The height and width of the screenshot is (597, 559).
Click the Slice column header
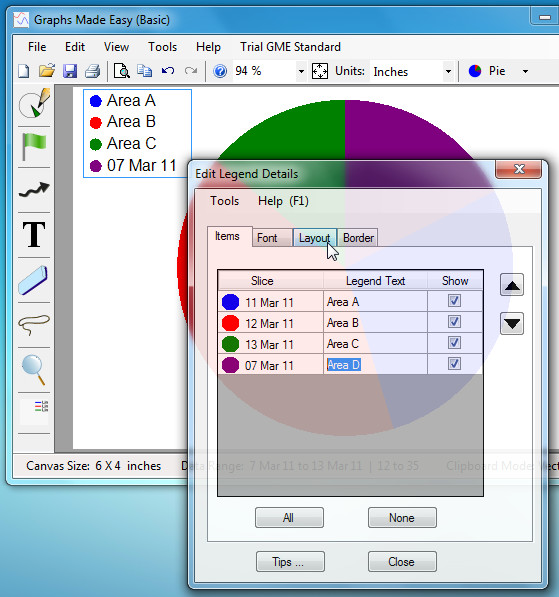pos(271,281)
